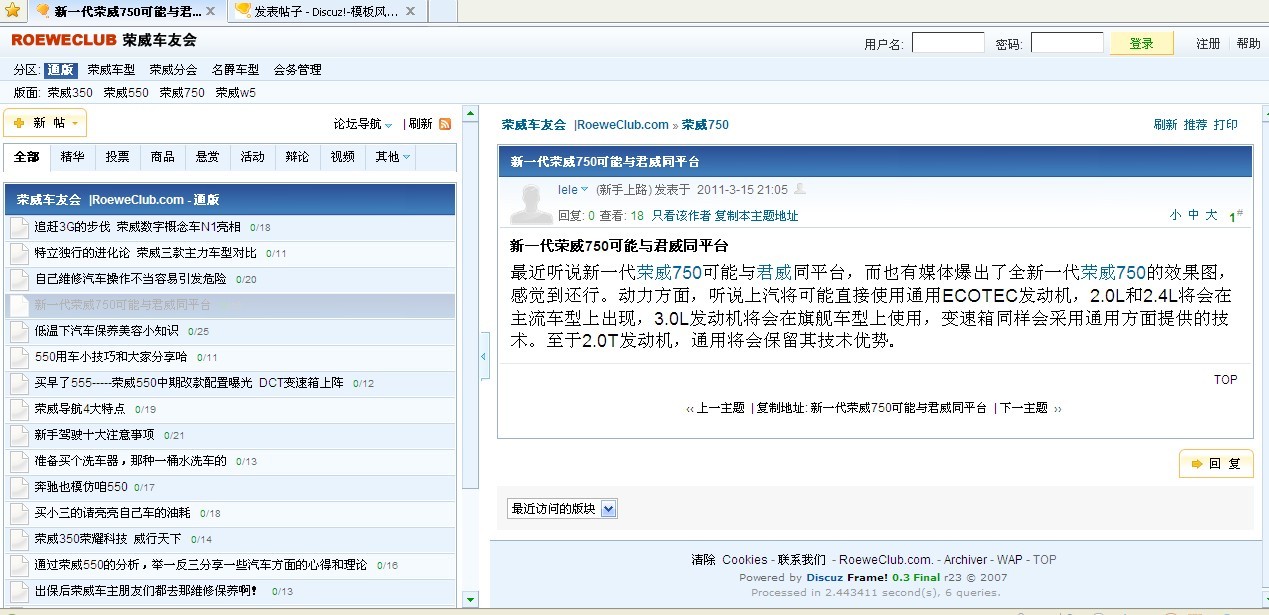This screenshot has width=1269, height=615.
Task: Click the thread icon beside 新手驾驶十大注意事项
Action: [x=19, y=435]
